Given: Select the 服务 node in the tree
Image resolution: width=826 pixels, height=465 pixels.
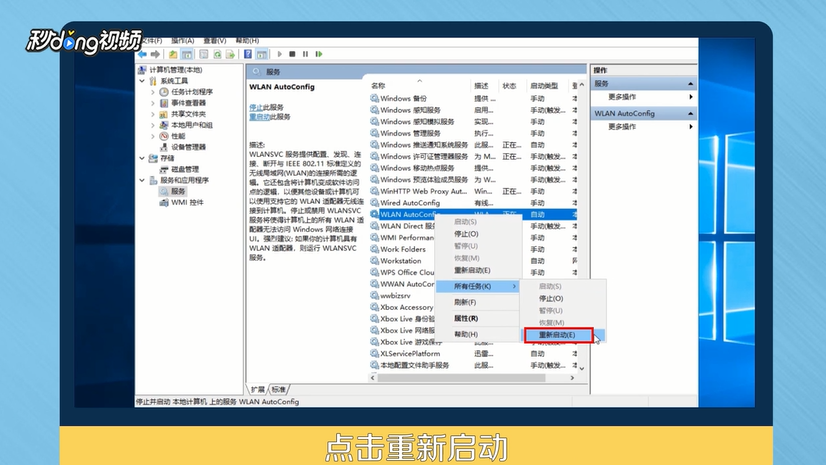Looking at the screenshot, I should 178,191.
